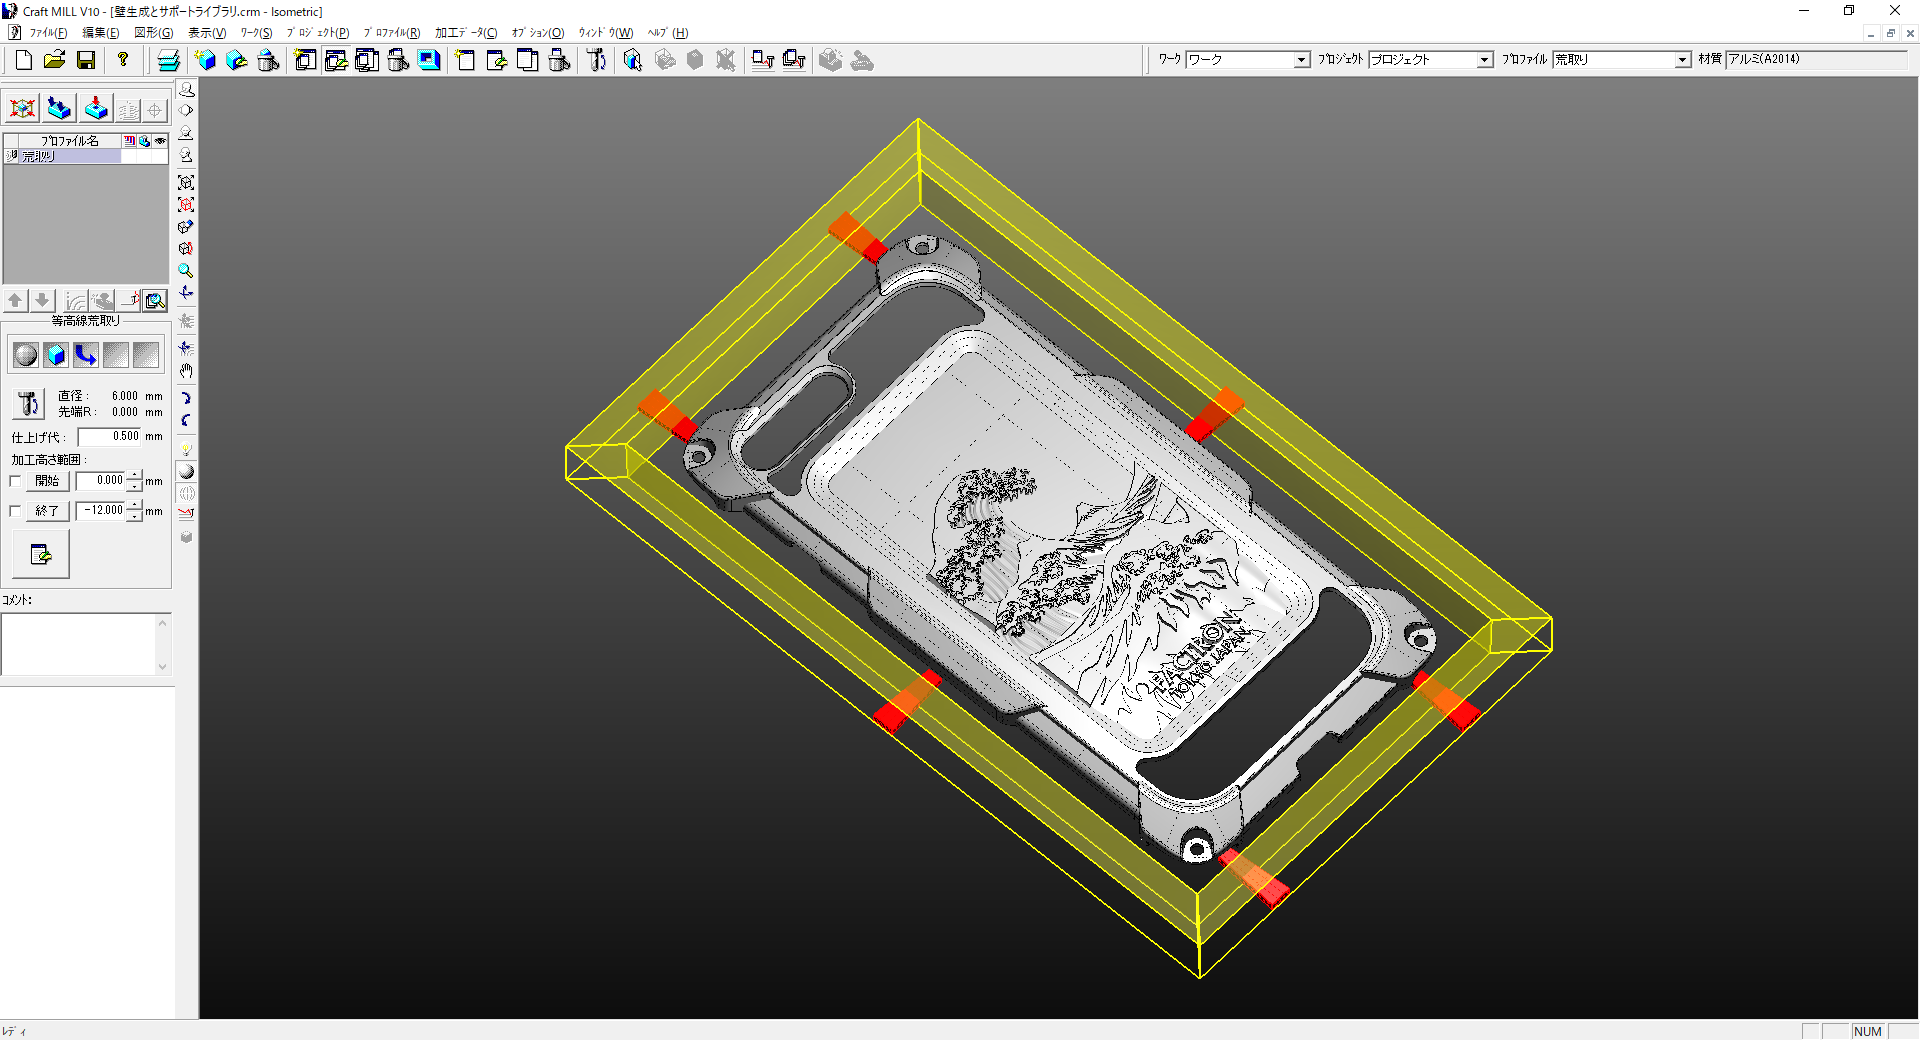Select the 荒取り profile row
1920x1040 pixels.
point(85,156)
